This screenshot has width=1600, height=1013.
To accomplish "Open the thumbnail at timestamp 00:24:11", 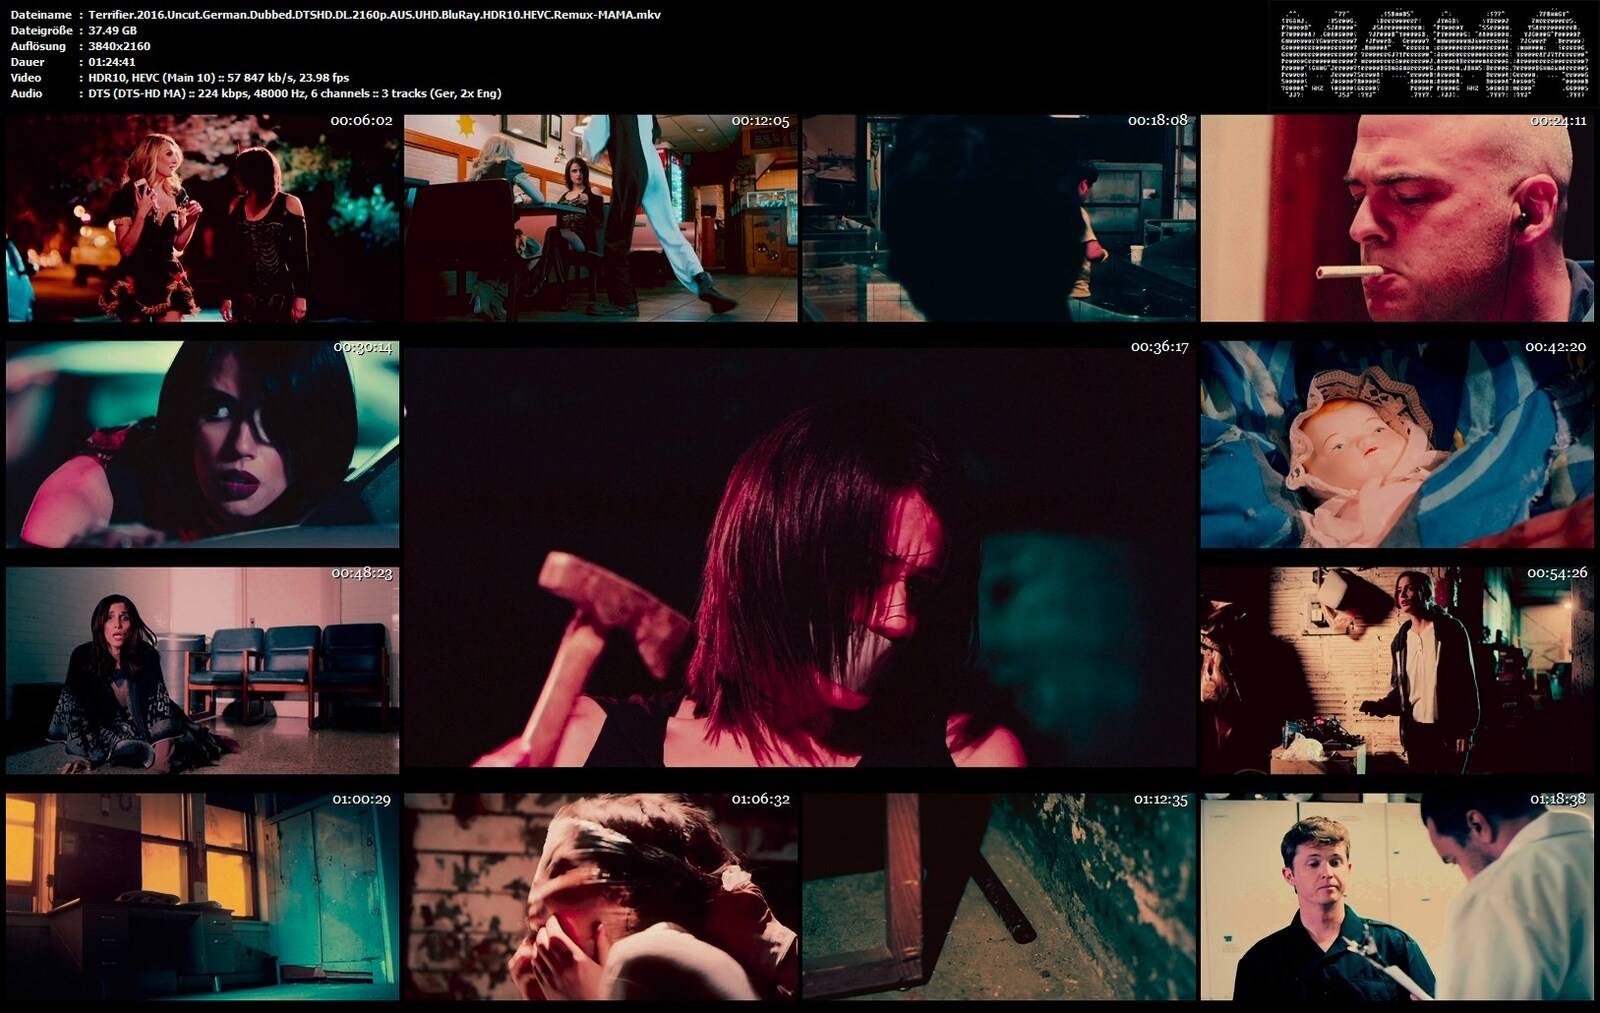I will pos(1397,218).
